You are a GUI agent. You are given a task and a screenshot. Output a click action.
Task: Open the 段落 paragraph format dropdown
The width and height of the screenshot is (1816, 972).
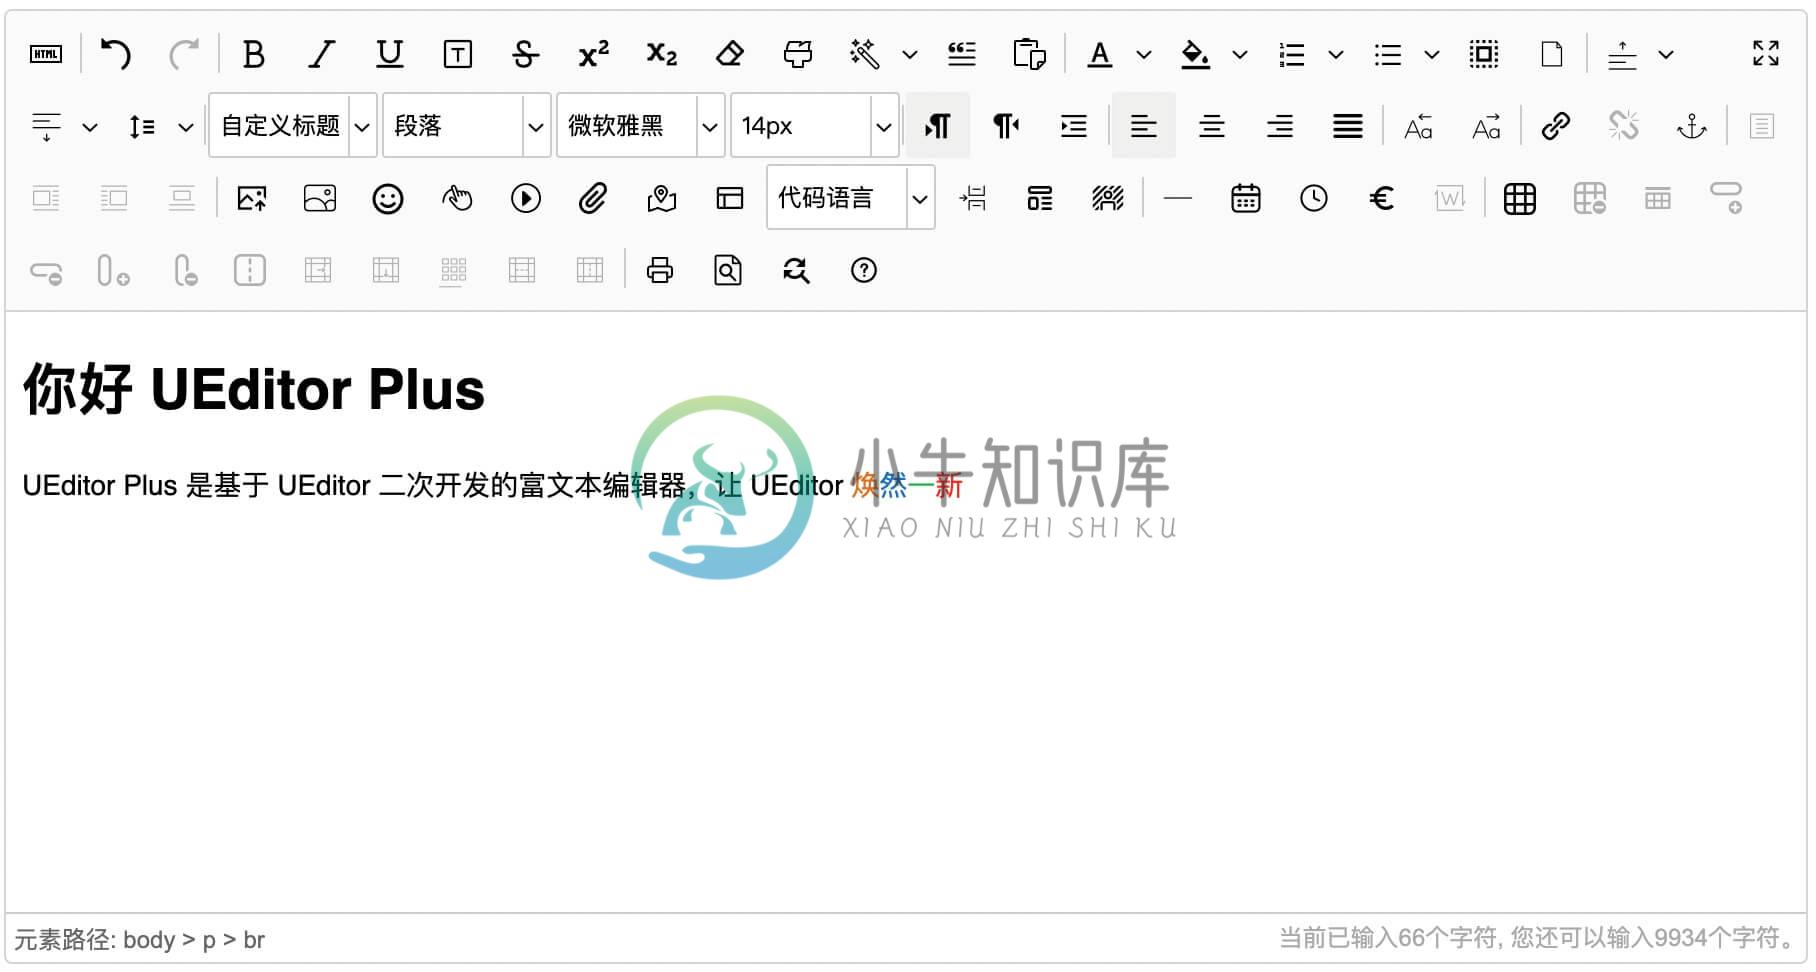[x=467, y=125]
